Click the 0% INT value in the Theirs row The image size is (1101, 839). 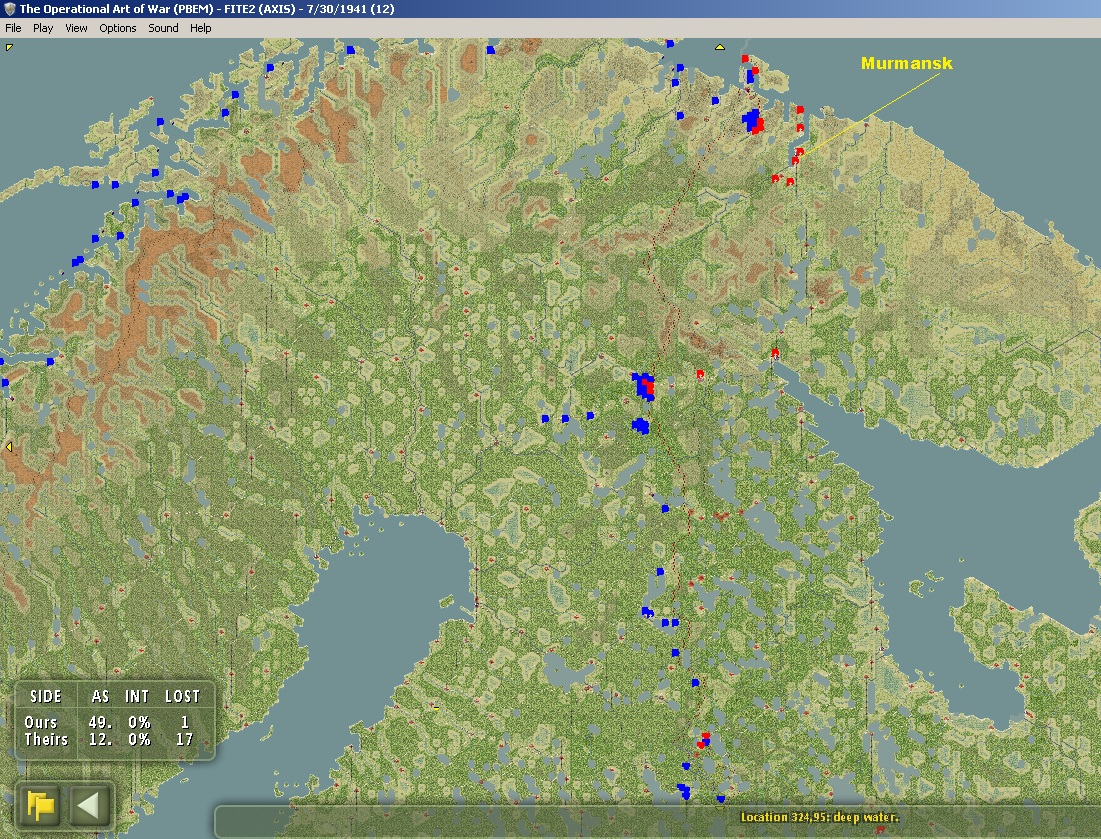139,739
